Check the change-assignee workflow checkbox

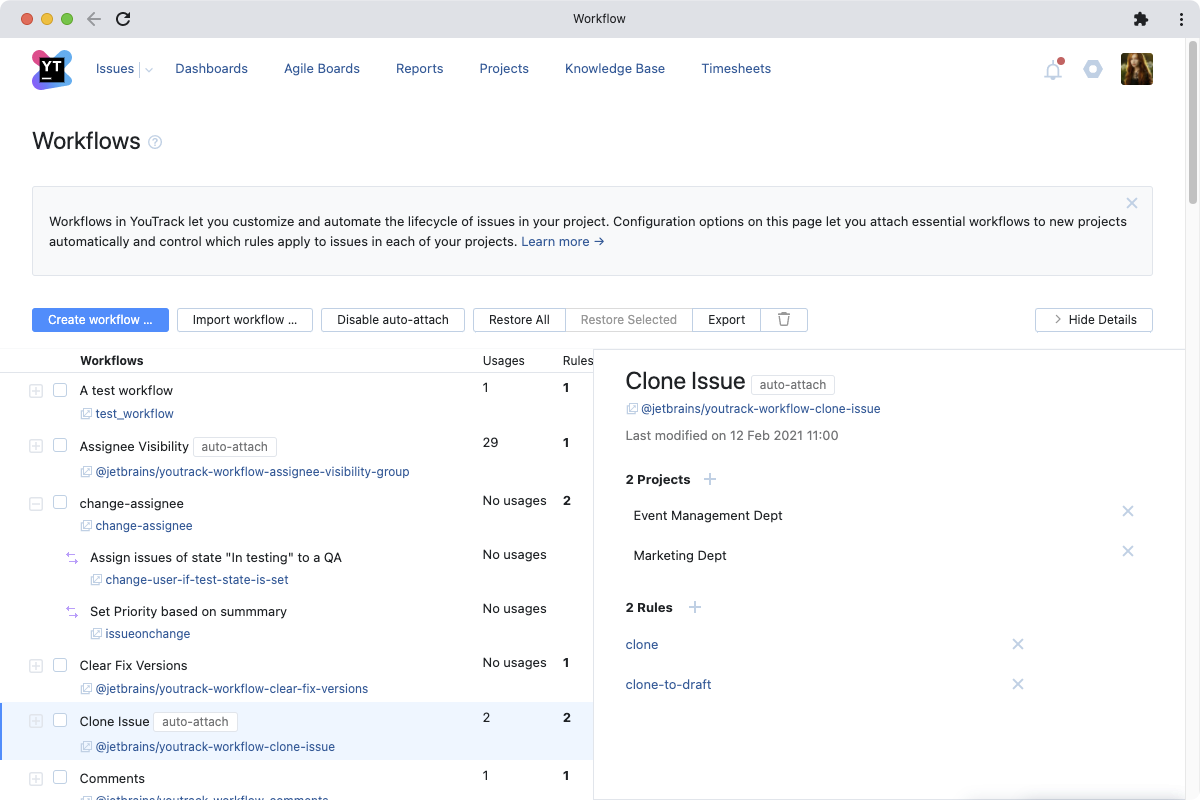tap(60, 503)
